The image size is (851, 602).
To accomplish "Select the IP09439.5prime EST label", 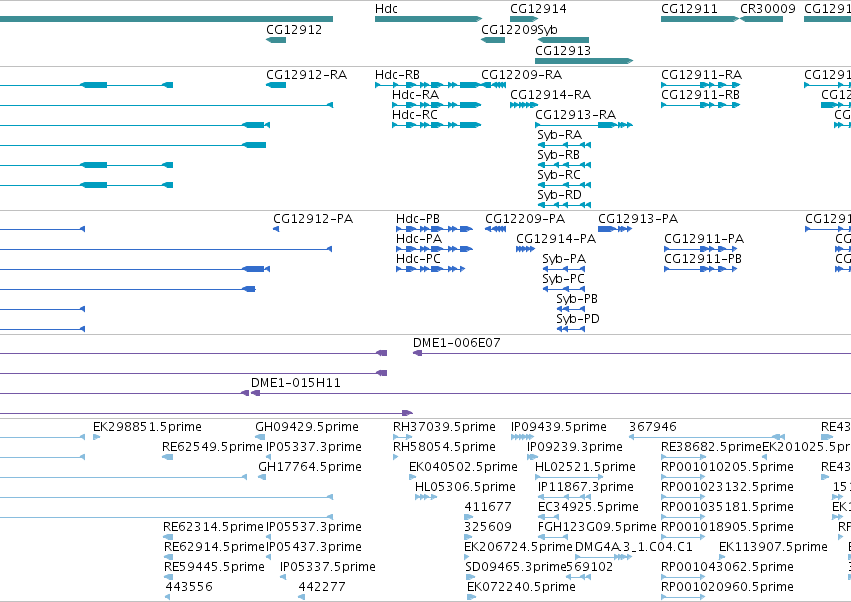I will [558, 427].
